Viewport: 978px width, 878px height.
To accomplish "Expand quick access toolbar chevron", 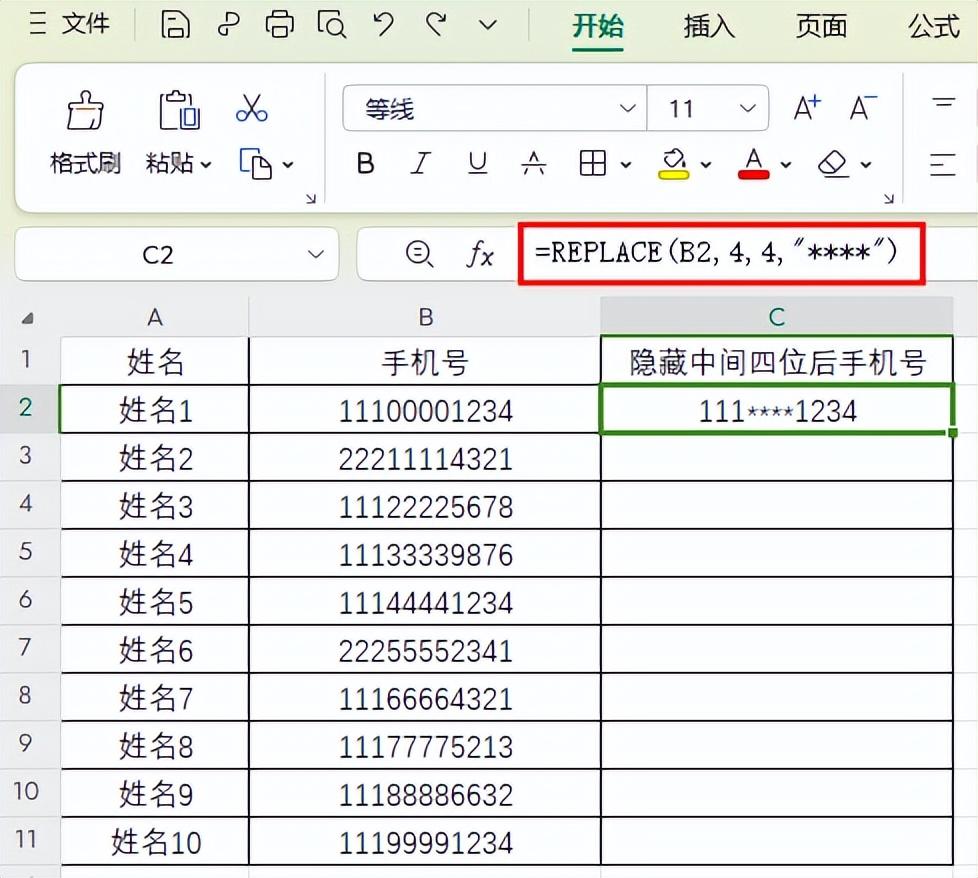I will point(488,26).
